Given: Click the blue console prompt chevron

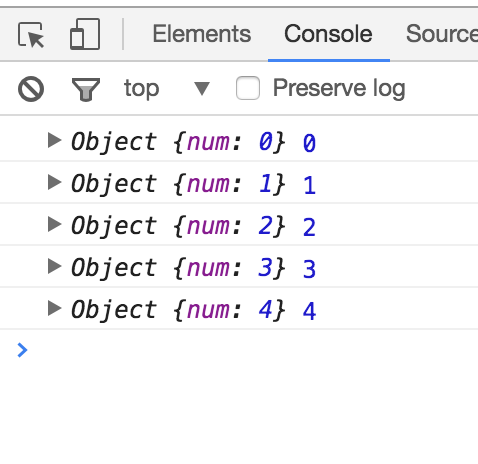Looking at the screenshot, I should [x=22, y=350].
